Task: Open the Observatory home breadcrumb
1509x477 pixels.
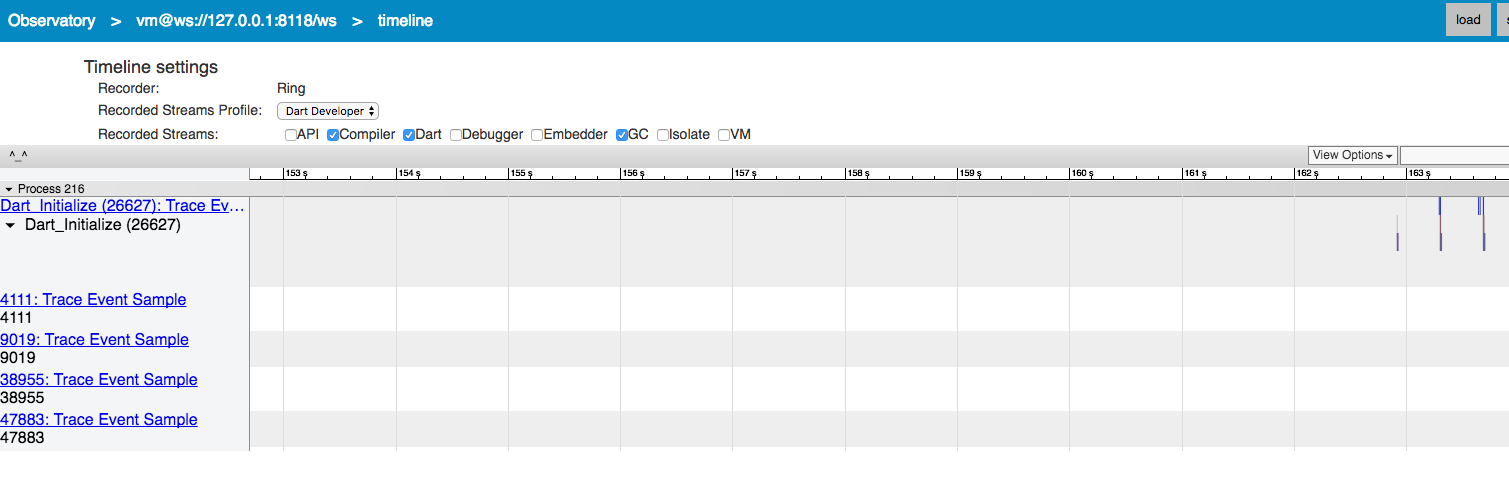Action: [52, 20]
